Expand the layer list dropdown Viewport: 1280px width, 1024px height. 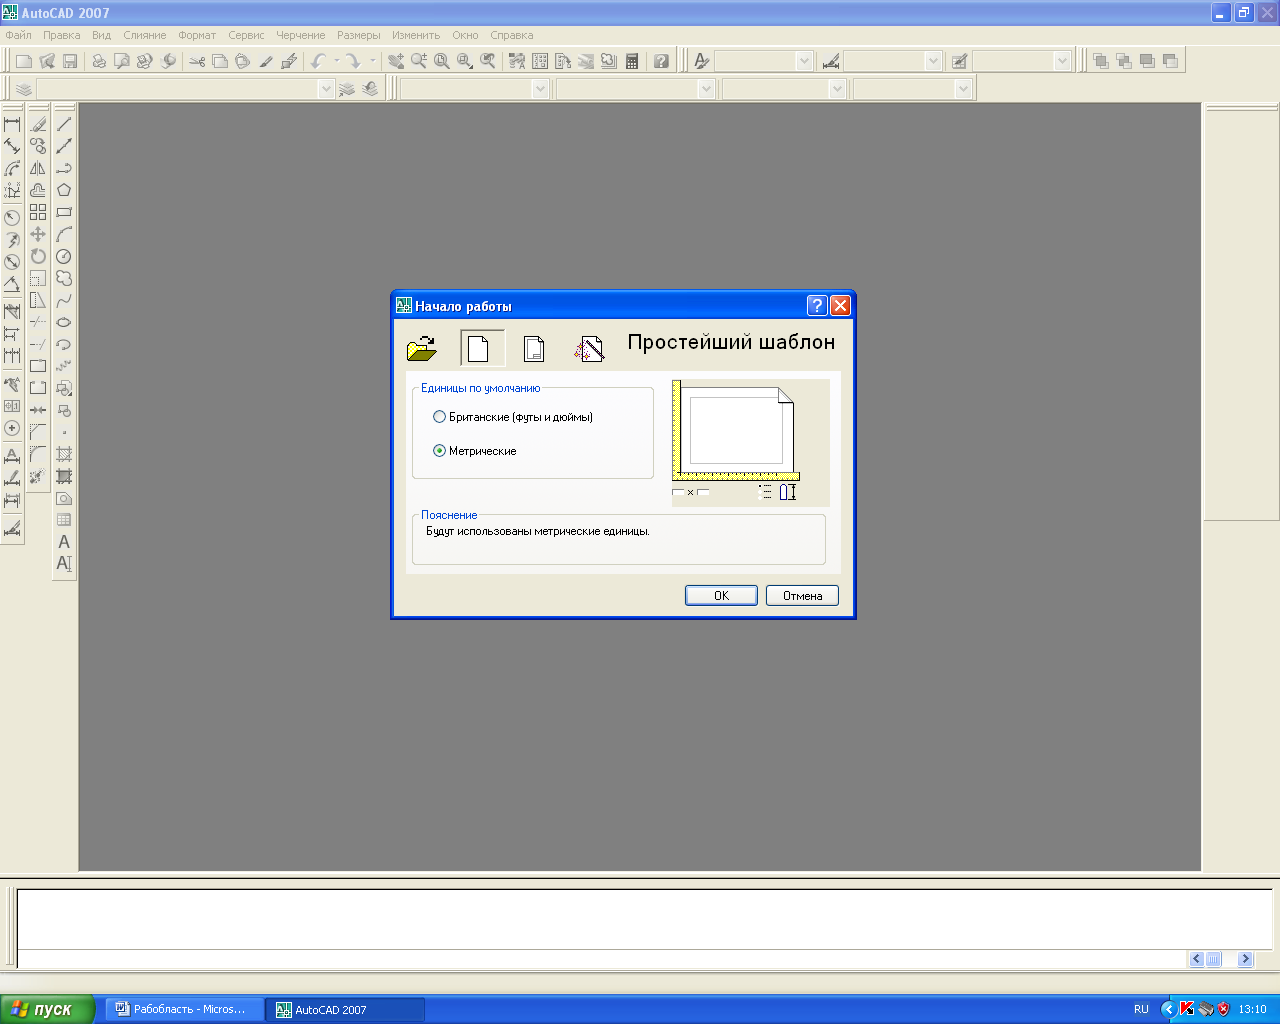tap(325, 89)
